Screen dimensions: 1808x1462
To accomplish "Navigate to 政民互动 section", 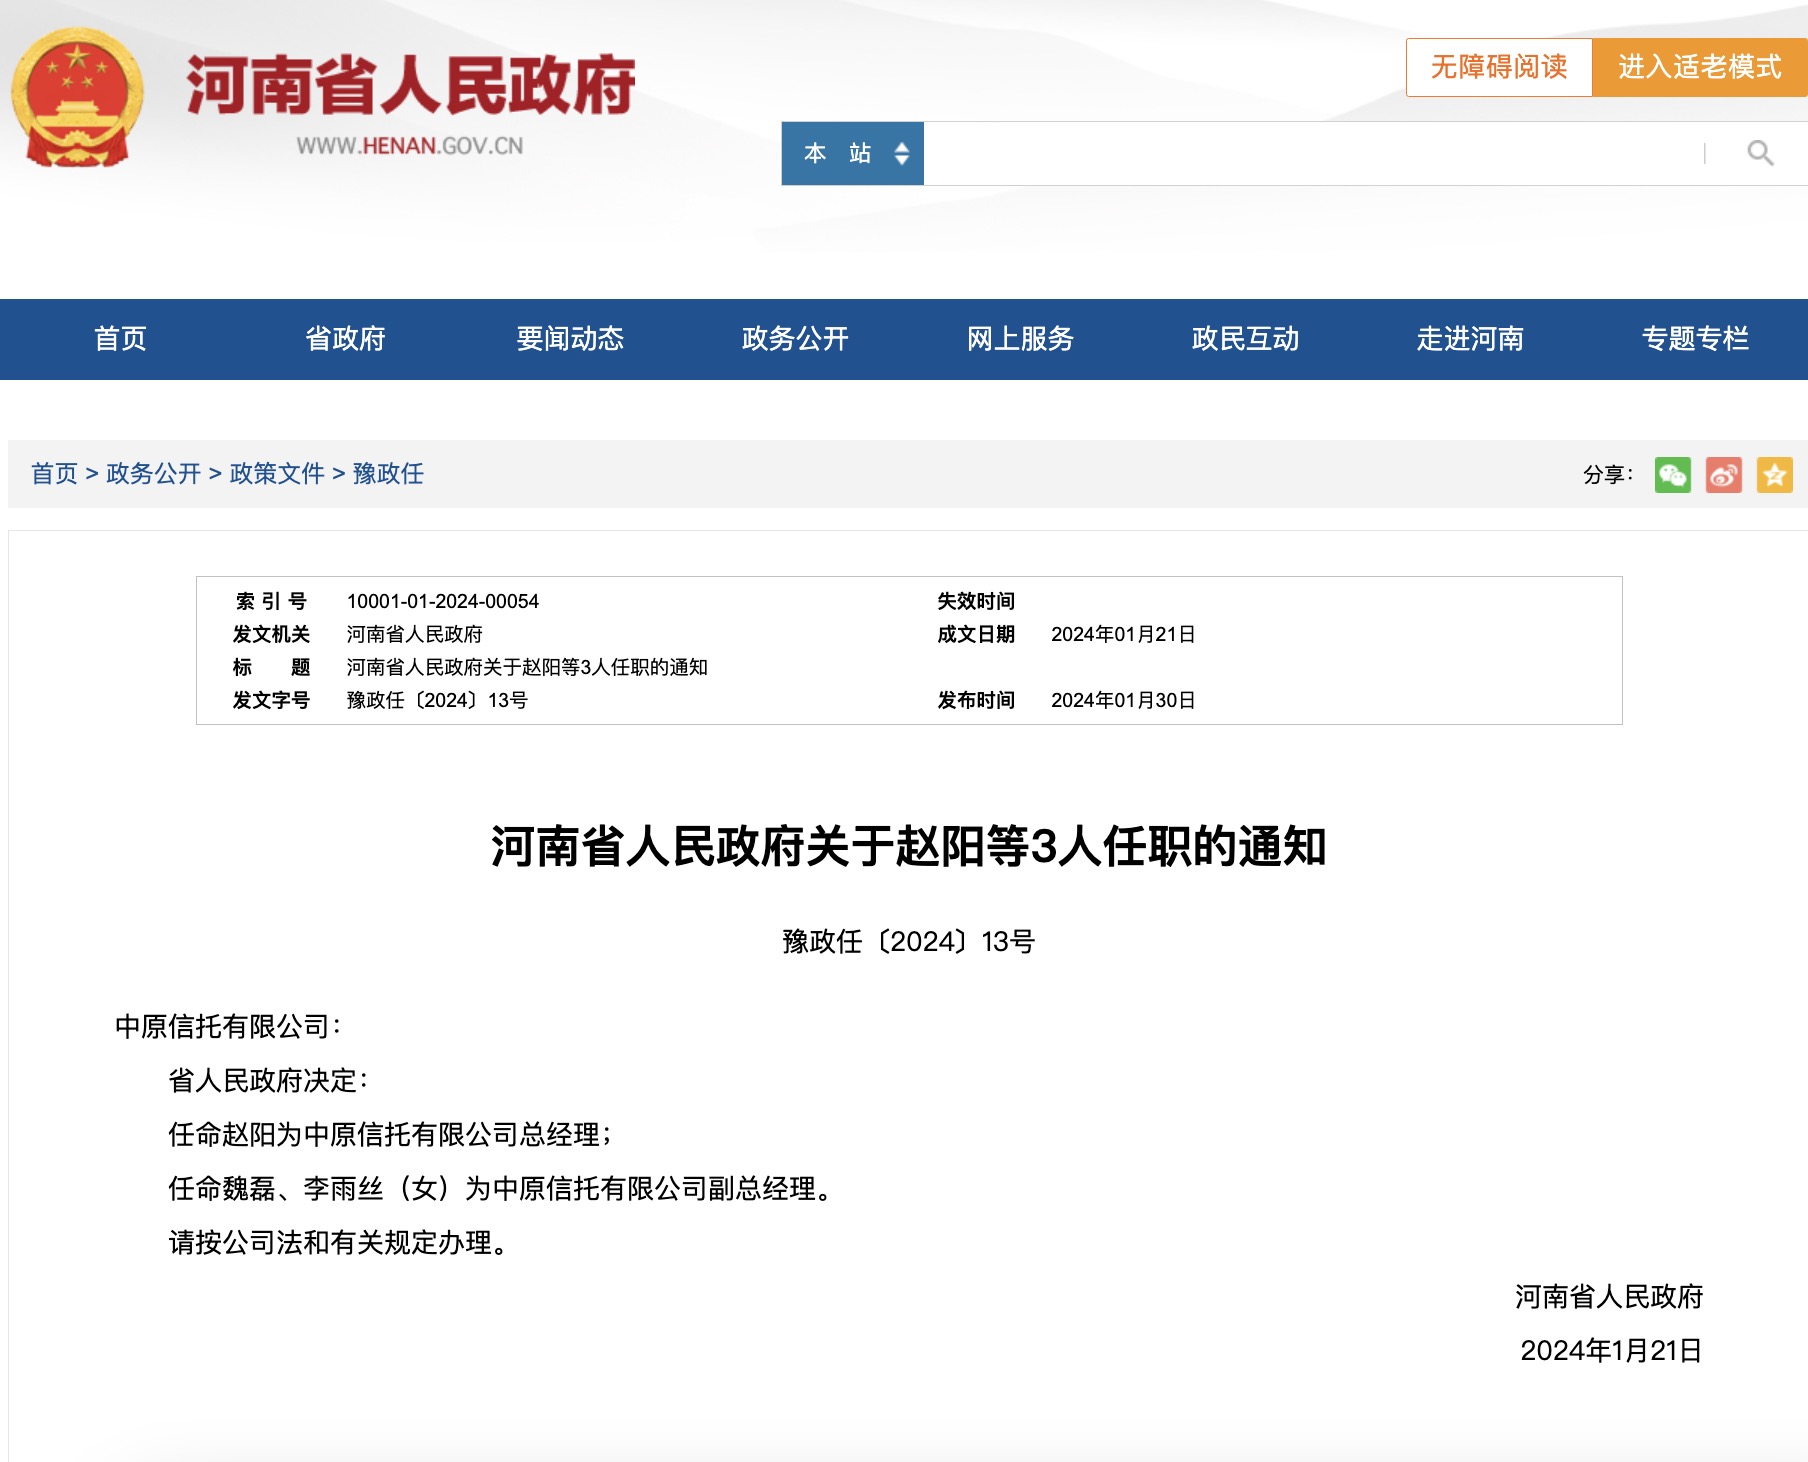I will [1245, 339].
